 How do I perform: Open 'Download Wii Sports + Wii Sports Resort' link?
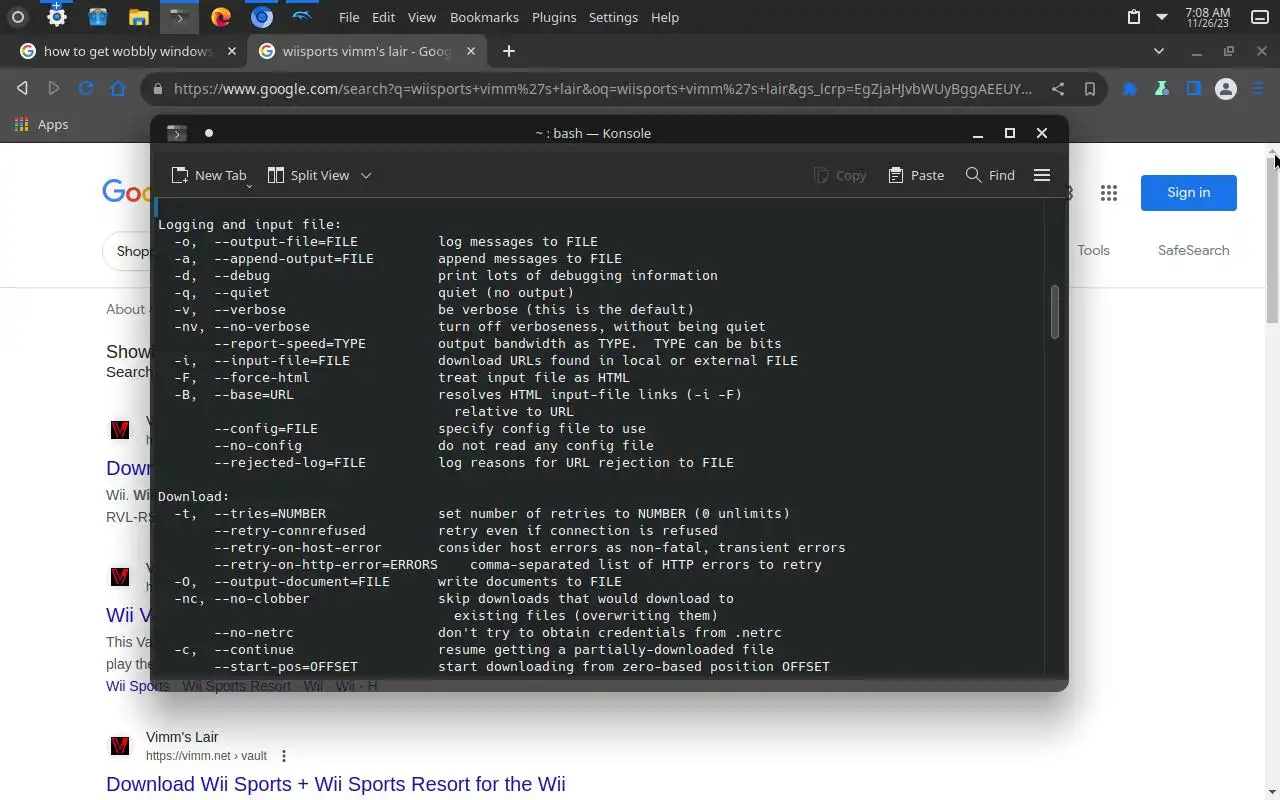(336, 784)
